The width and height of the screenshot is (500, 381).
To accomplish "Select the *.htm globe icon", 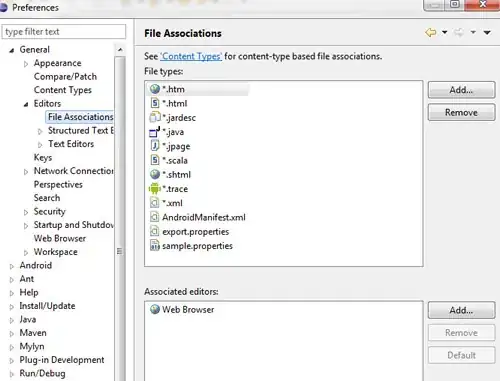I will [155, 89].
